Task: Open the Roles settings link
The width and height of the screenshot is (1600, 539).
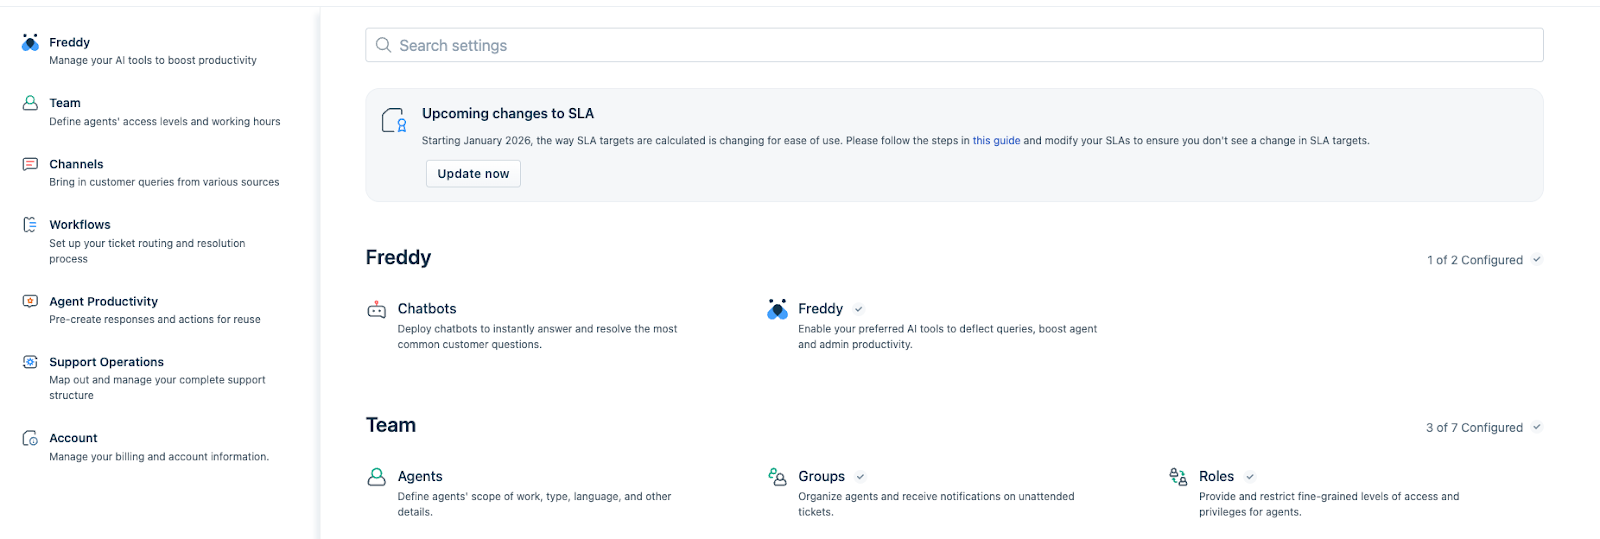Action: (1216, 477)
